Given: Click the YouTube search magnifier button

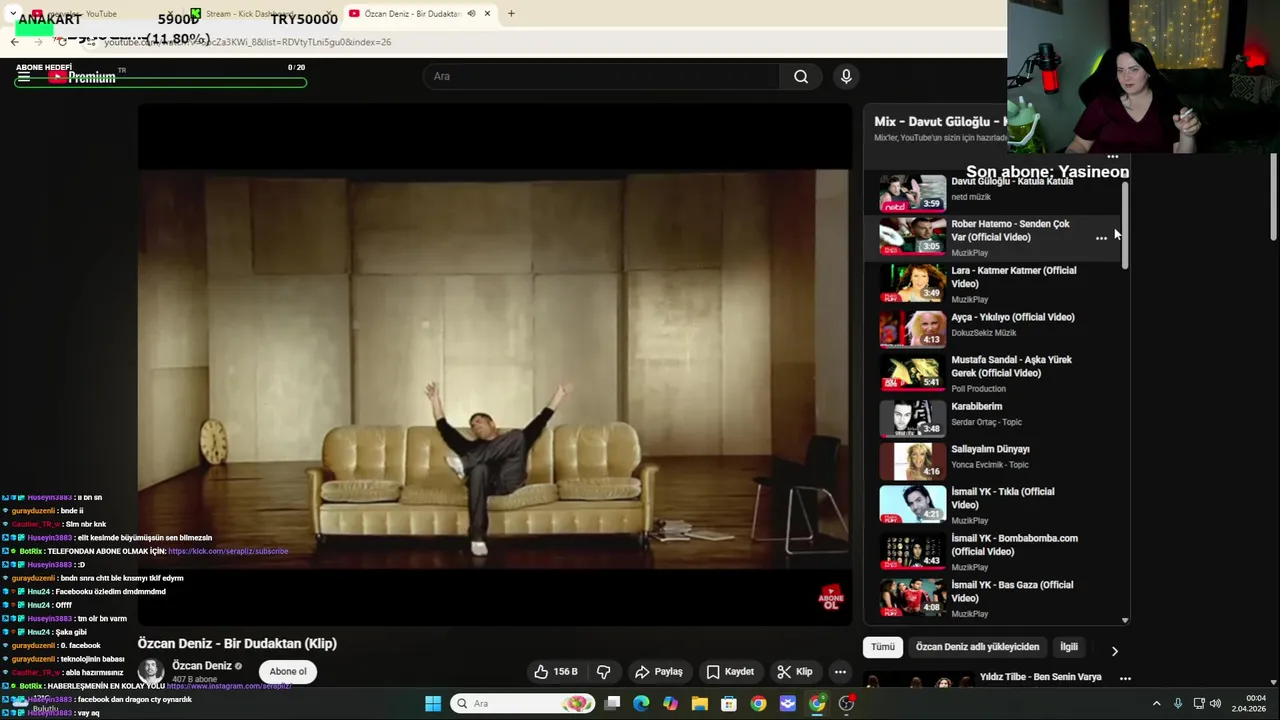Looking at the screenshot, I should pyautogui.click(x=801, y=77).
